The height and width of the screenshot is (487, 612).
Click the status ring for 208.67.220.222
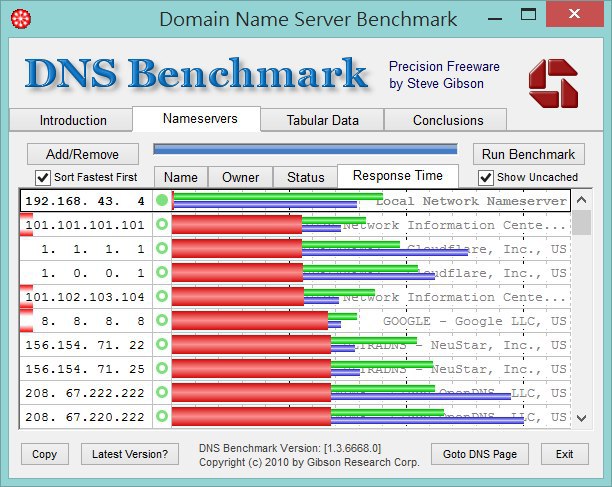(162, 416)
